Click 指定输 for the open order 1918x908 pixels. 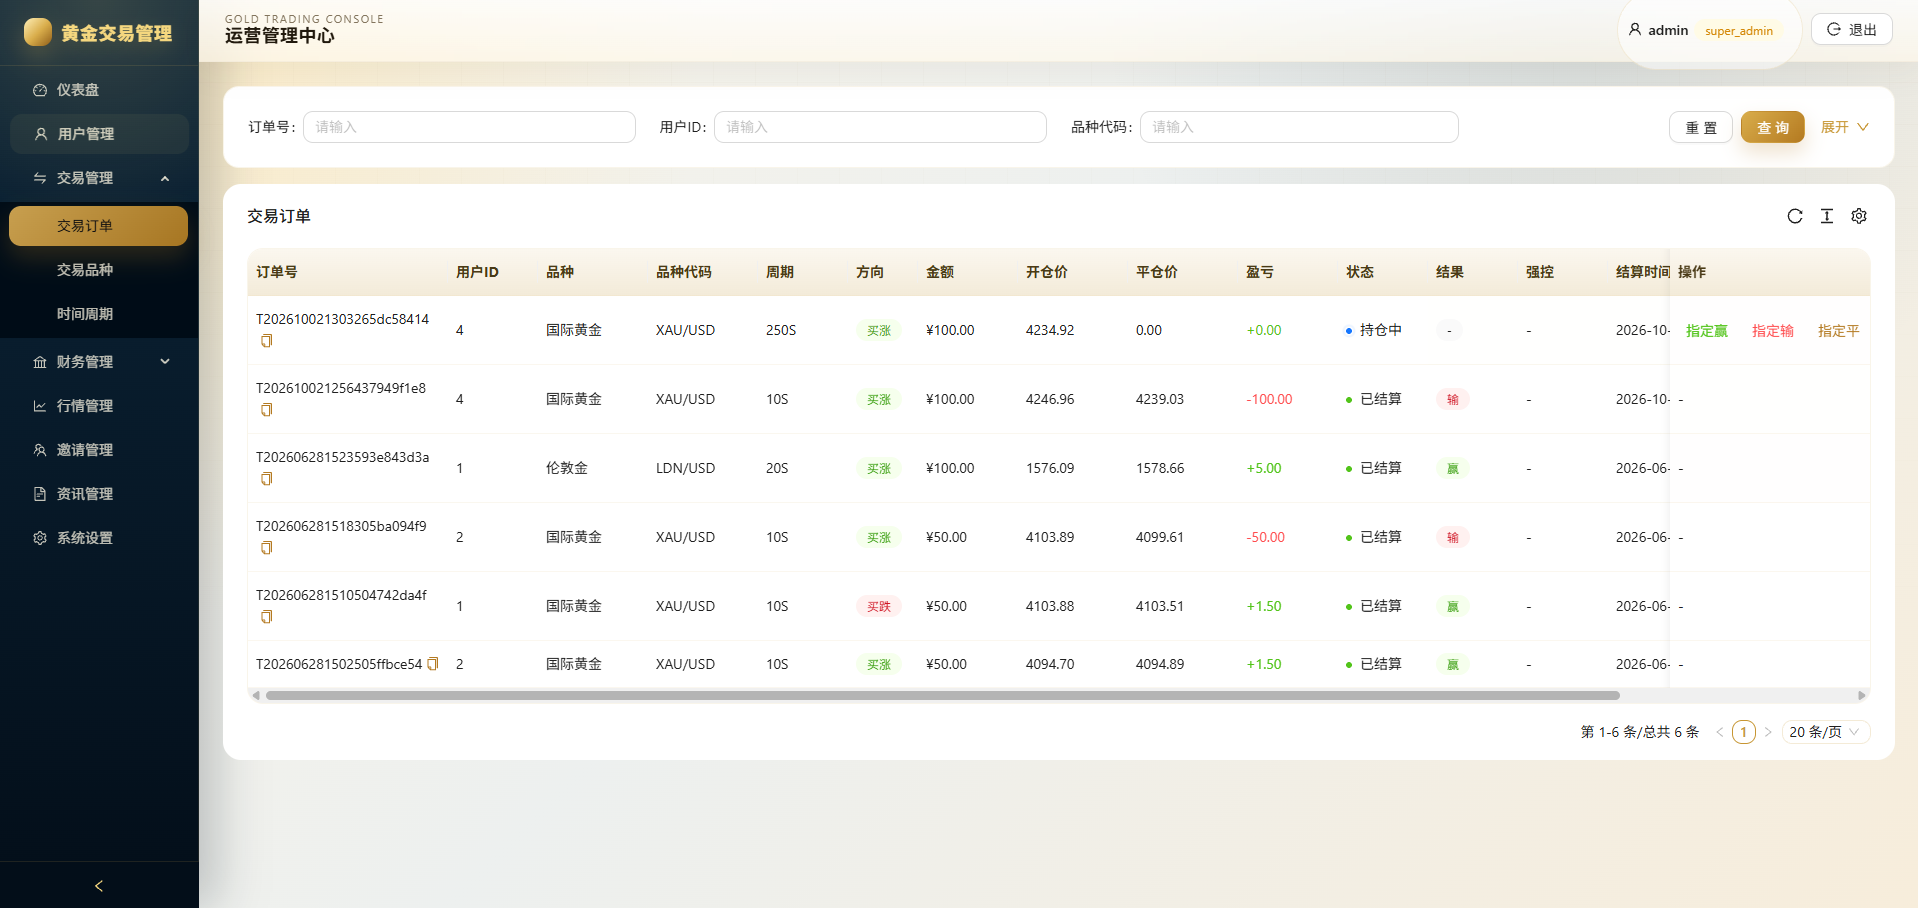pos(1772,331)
